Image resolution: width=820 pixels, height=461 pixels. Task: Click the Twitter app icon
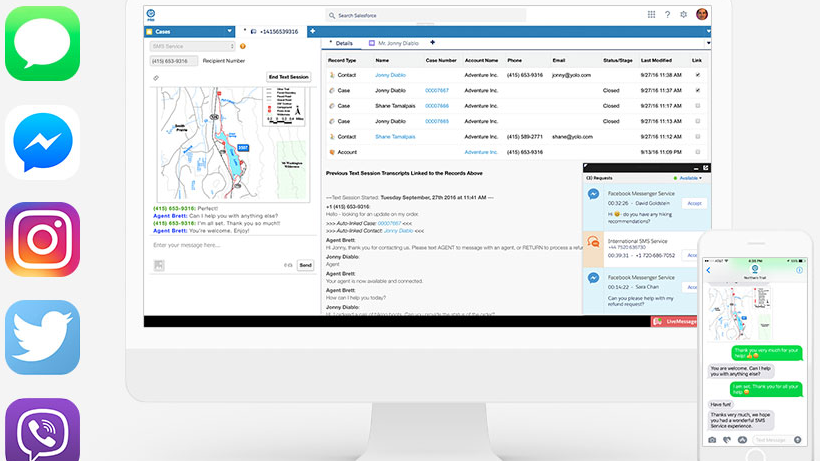[42, 337]
